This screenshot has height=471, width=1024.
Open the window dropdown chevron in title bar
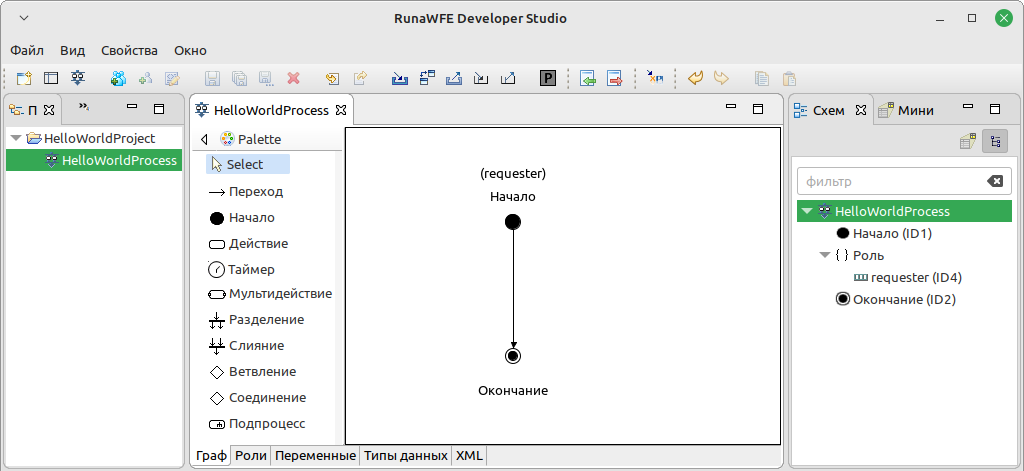click(x=24, y=18)
